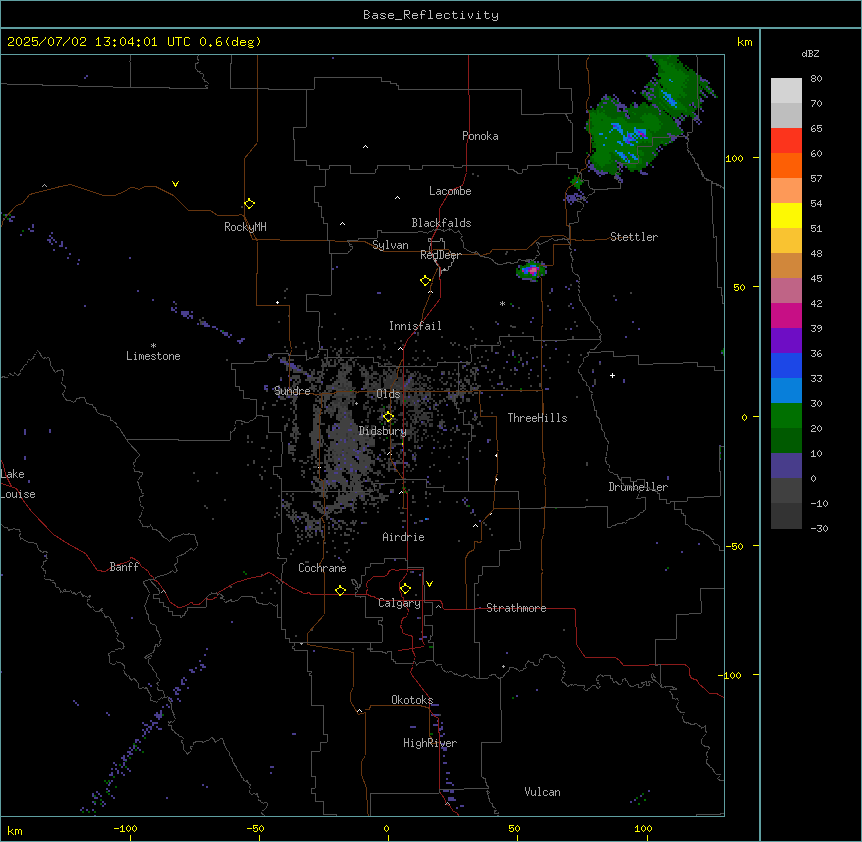The width and height of the screenshot is (862, 842).
Task: Click the yellow 51 dBZ legend swatch
Action: [786, 215]
